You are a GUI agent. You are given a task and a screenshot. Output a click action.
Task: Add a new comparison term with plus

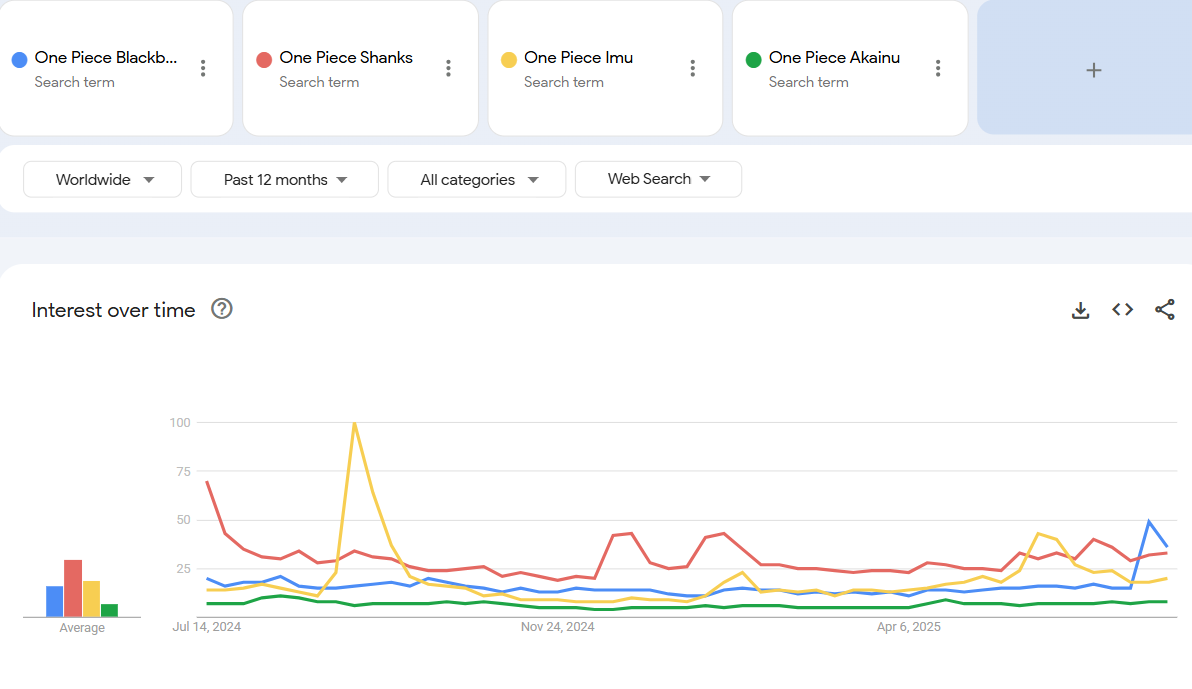point(1093,70)
